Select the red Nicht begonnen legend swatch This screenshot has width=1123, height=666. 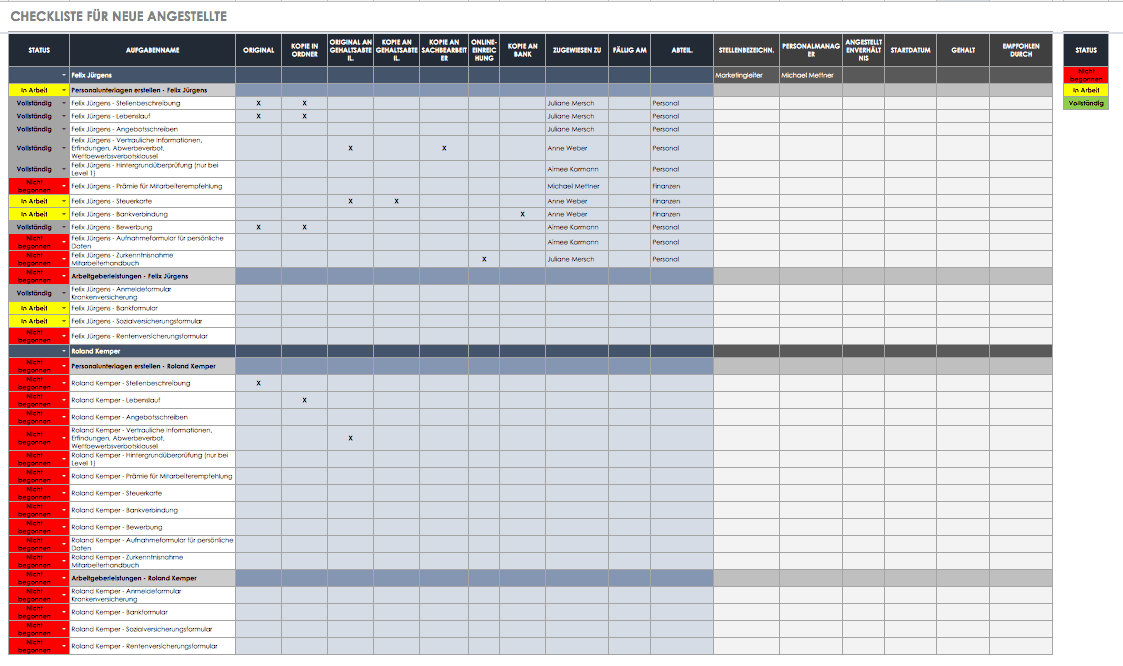[x=1085, y=75]
